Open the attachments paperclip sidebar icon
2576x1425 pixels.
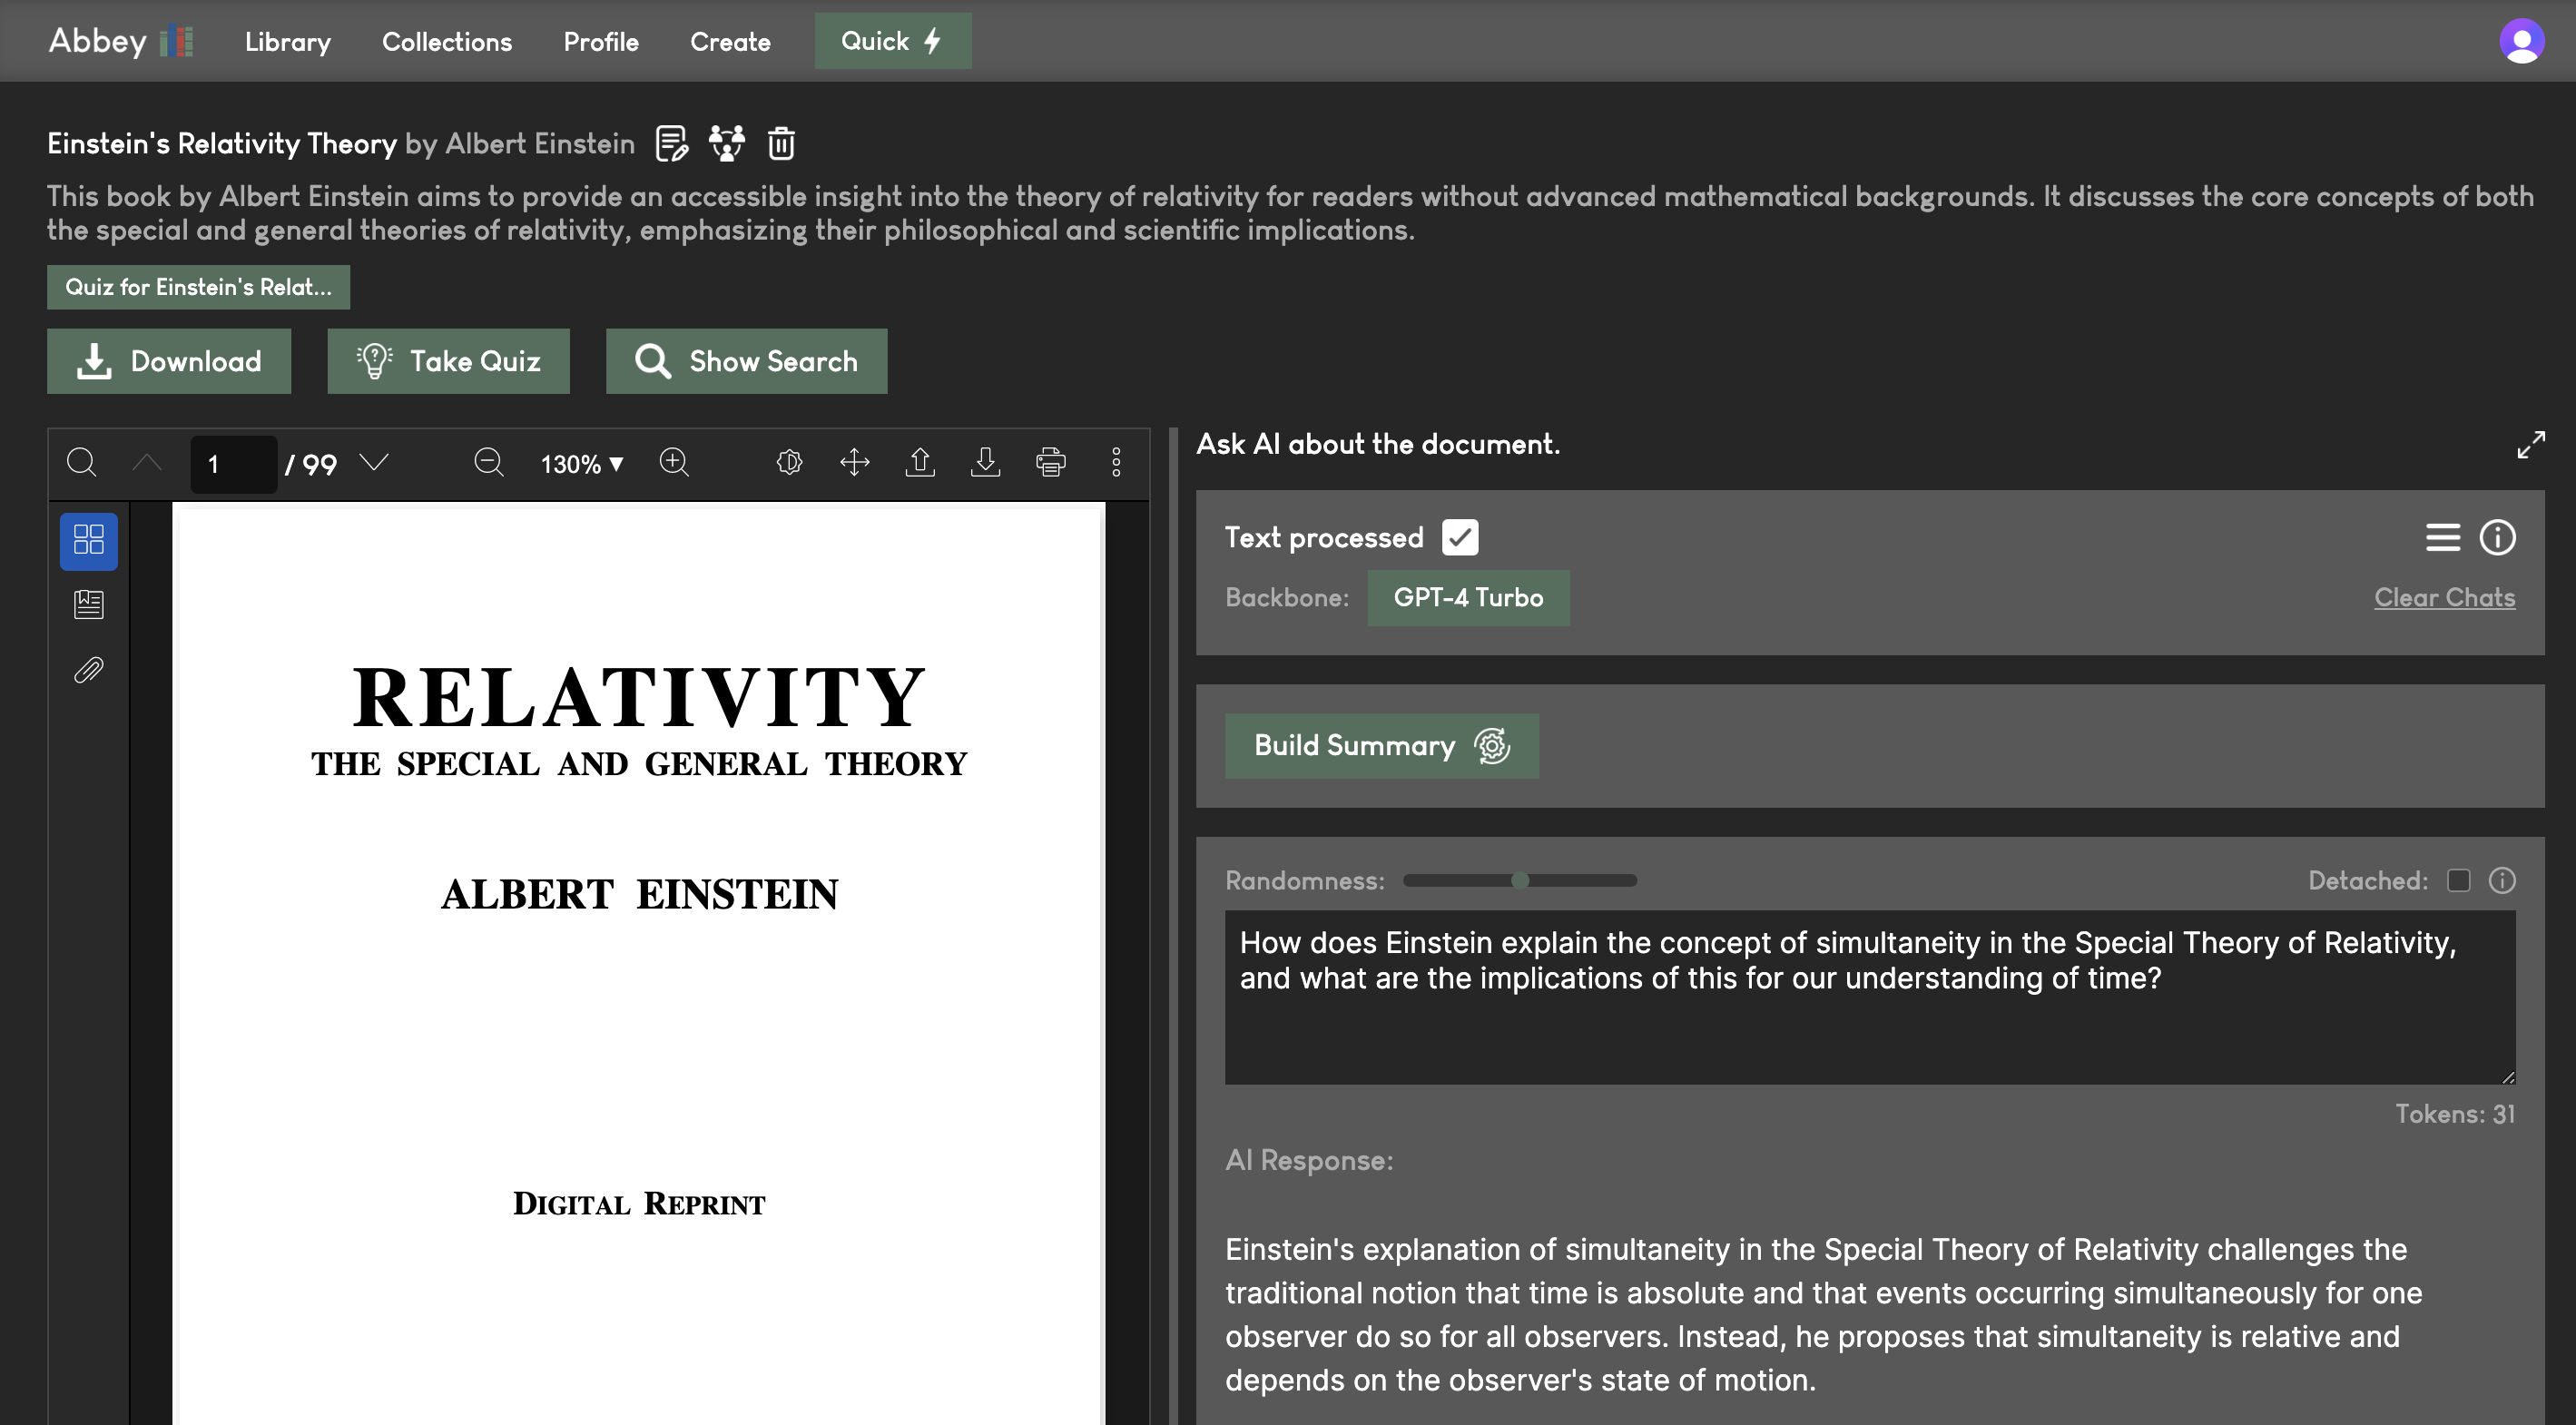click(x=88, y=670)
